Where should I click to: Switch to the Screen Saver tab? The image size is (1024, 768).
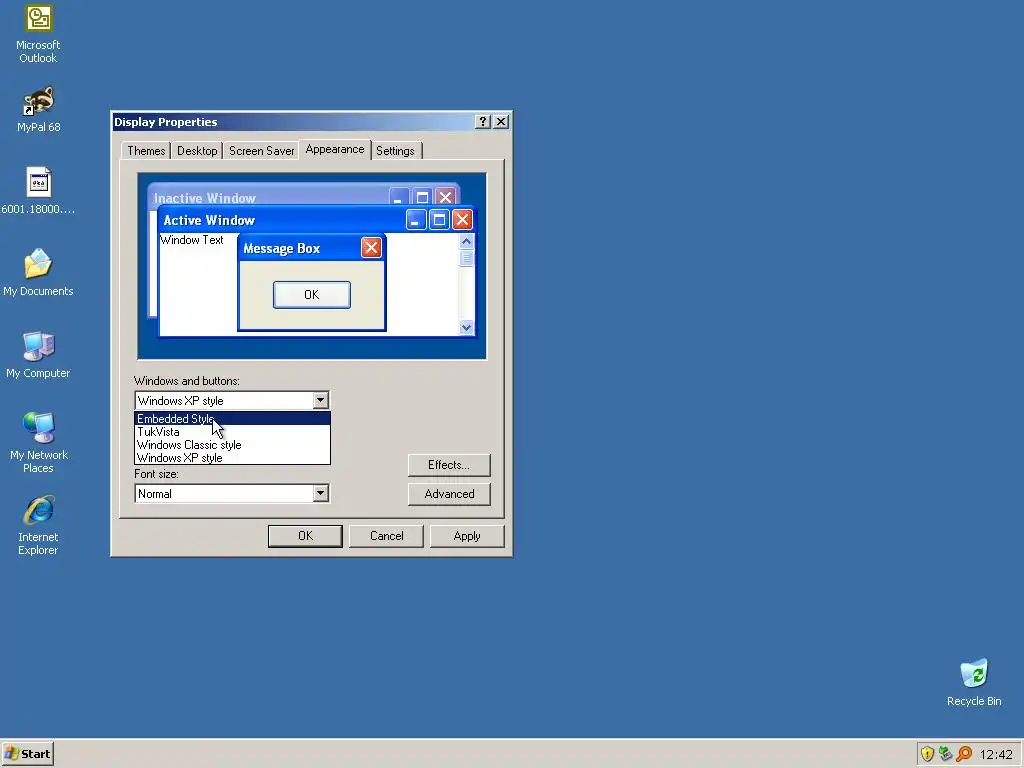tap(261, 151)
